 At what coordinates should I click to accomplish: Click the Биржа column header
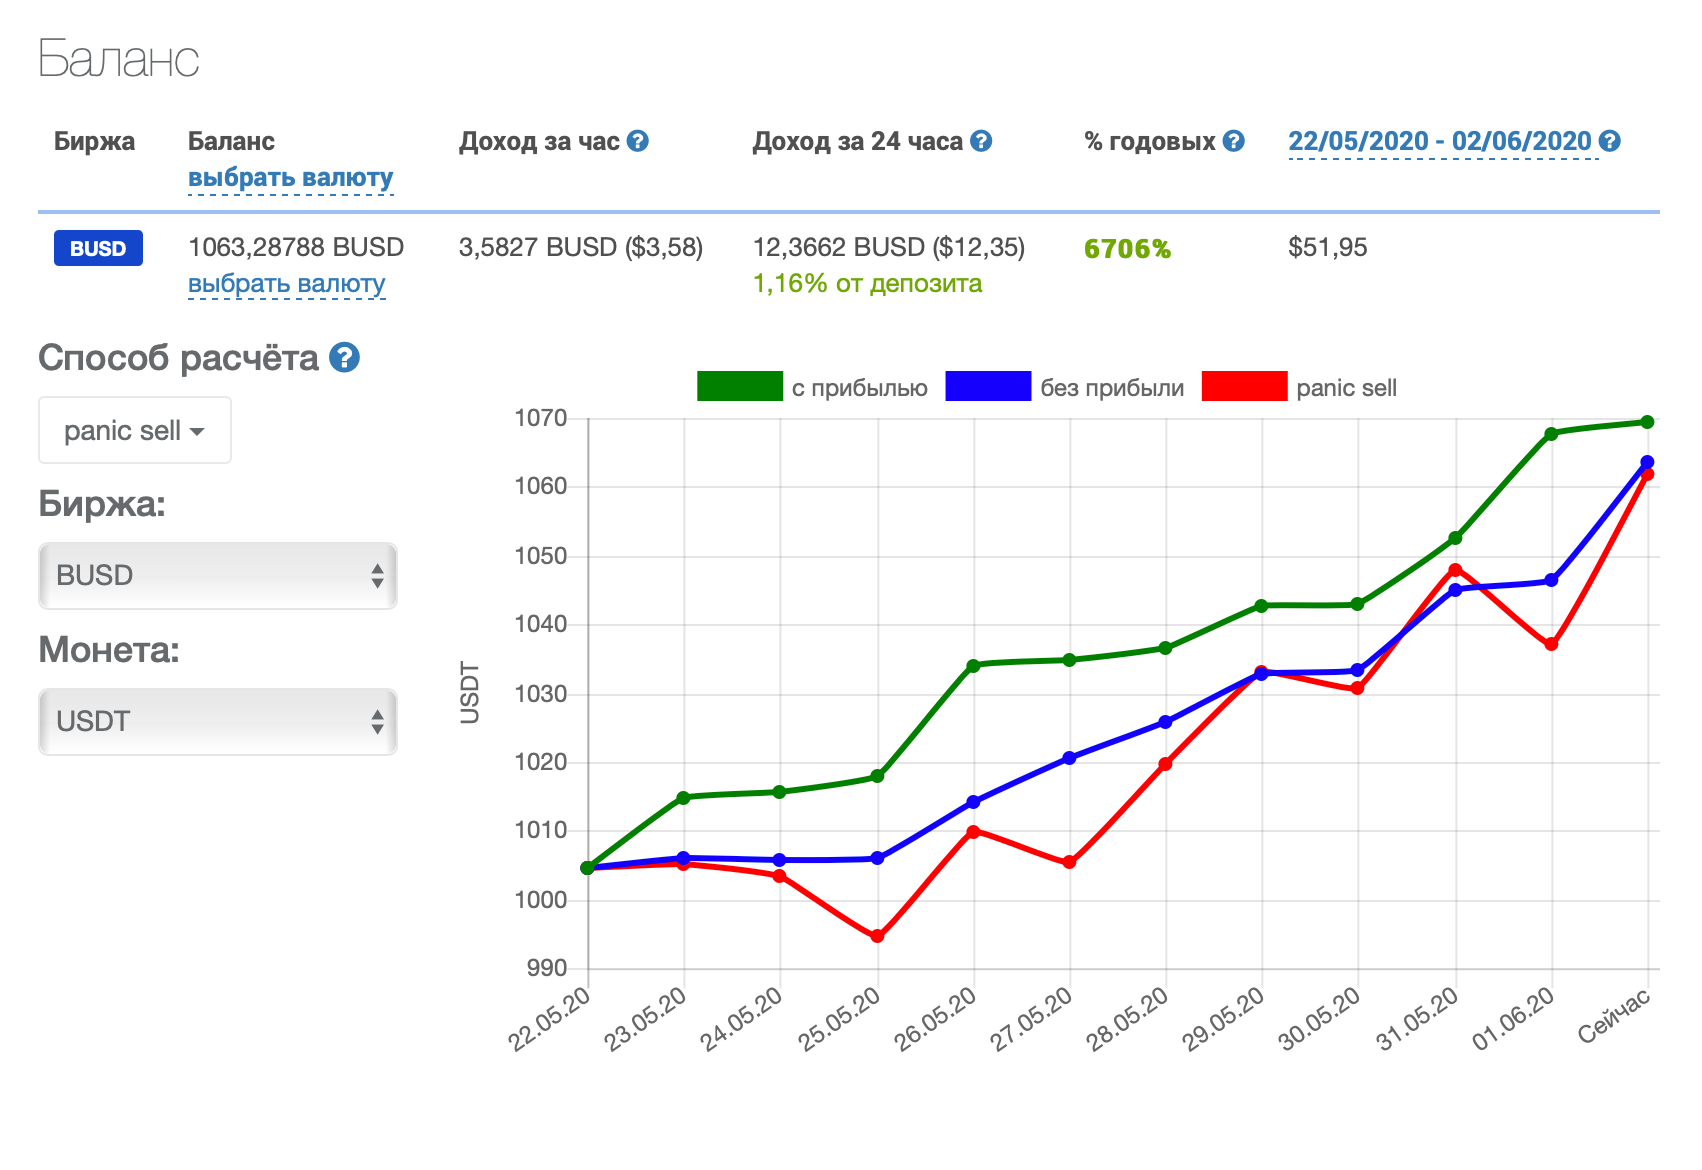click(x=94, y=141)
